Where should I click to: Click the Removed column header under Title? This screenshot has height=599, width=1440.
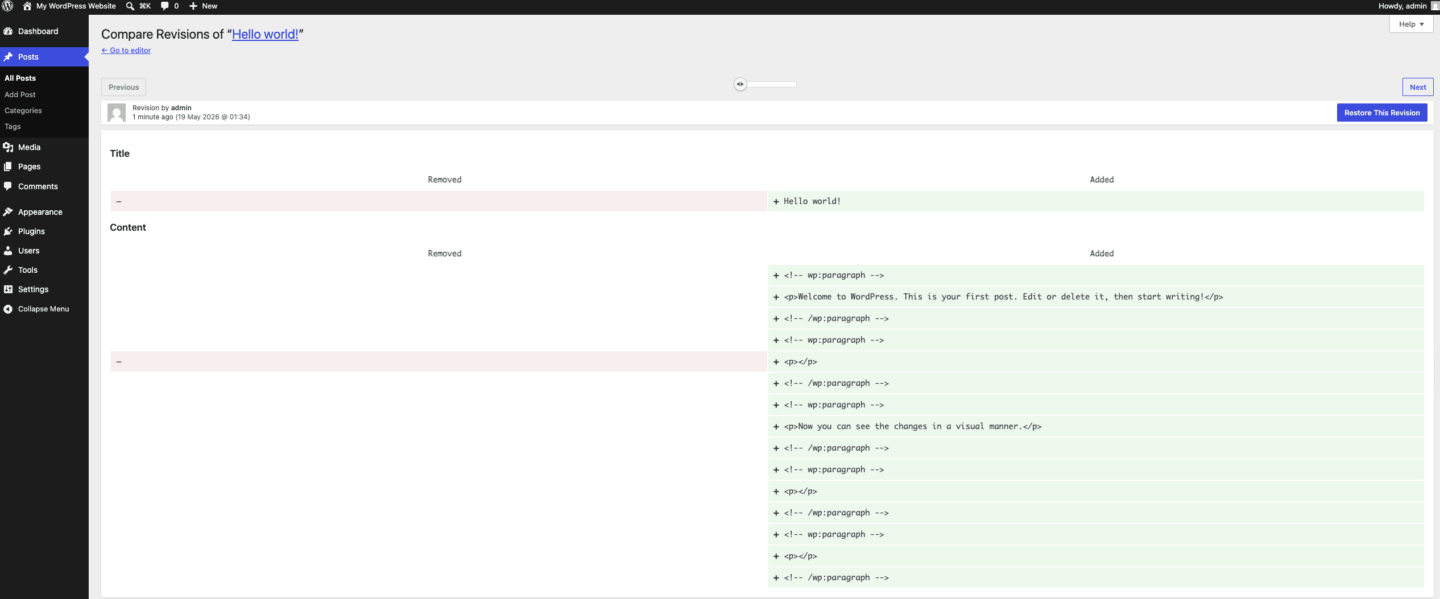click(x=444, y=180)
